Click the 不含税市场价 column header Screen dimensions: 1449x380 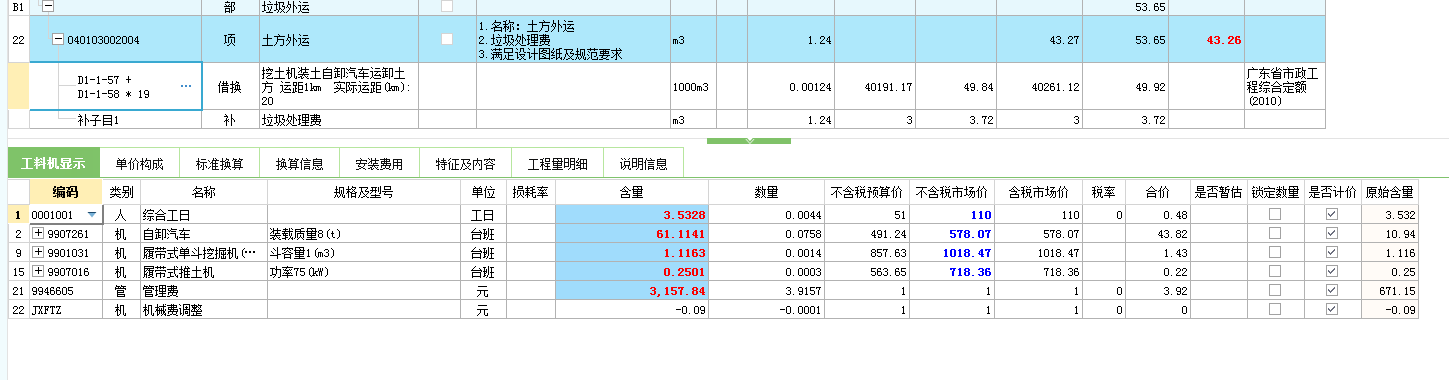point(952,192)
